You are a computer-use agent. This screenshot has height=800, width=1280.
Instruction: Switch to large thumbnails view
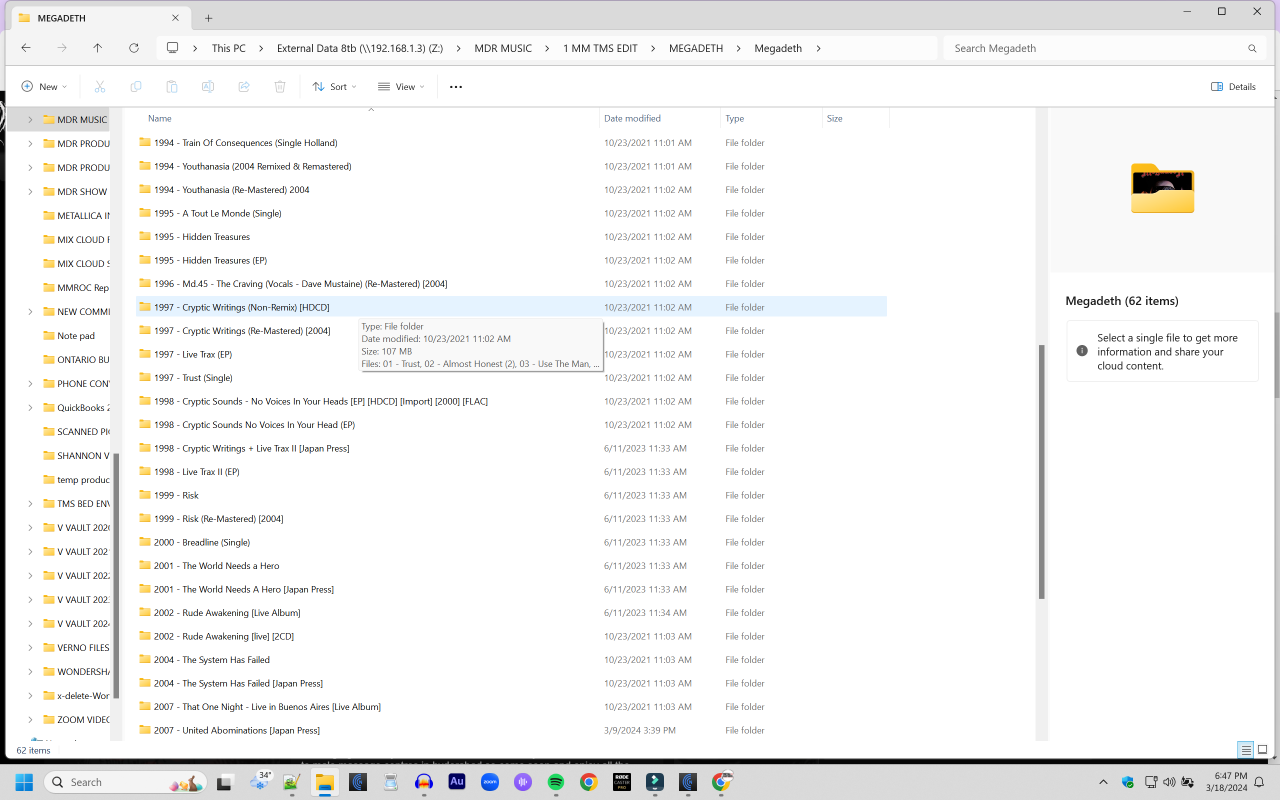[x=1263, y=750]
